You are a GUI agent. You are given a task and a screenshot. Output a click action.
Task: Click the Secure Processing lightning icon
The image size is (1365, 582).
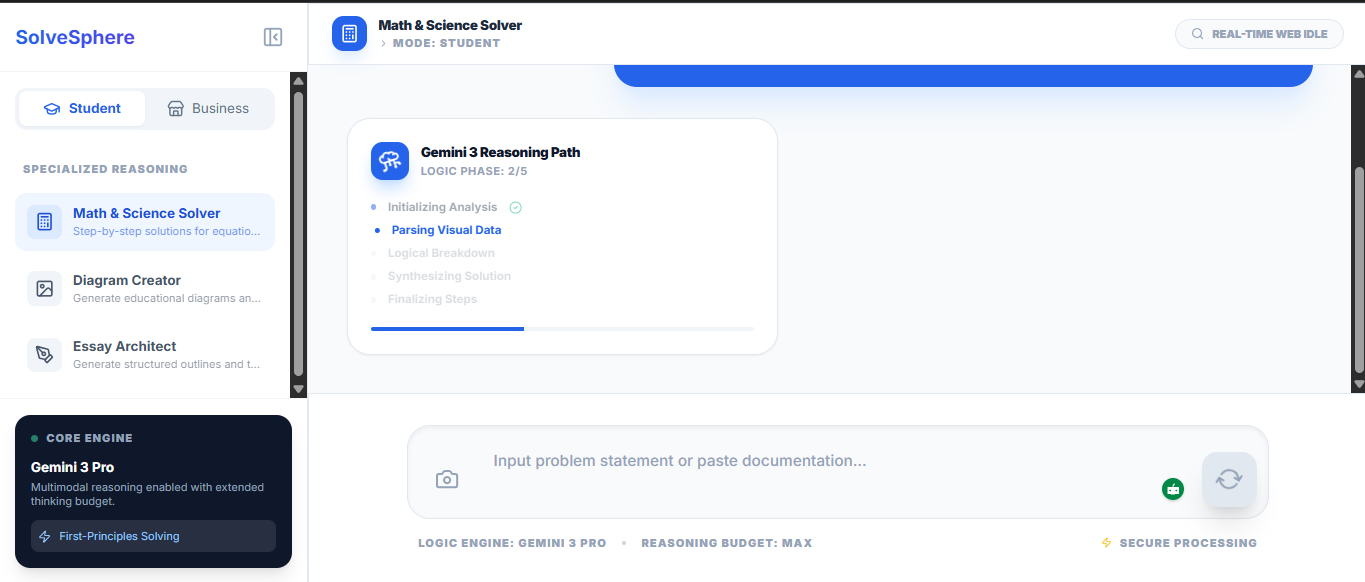click(x=1106, y=543)
